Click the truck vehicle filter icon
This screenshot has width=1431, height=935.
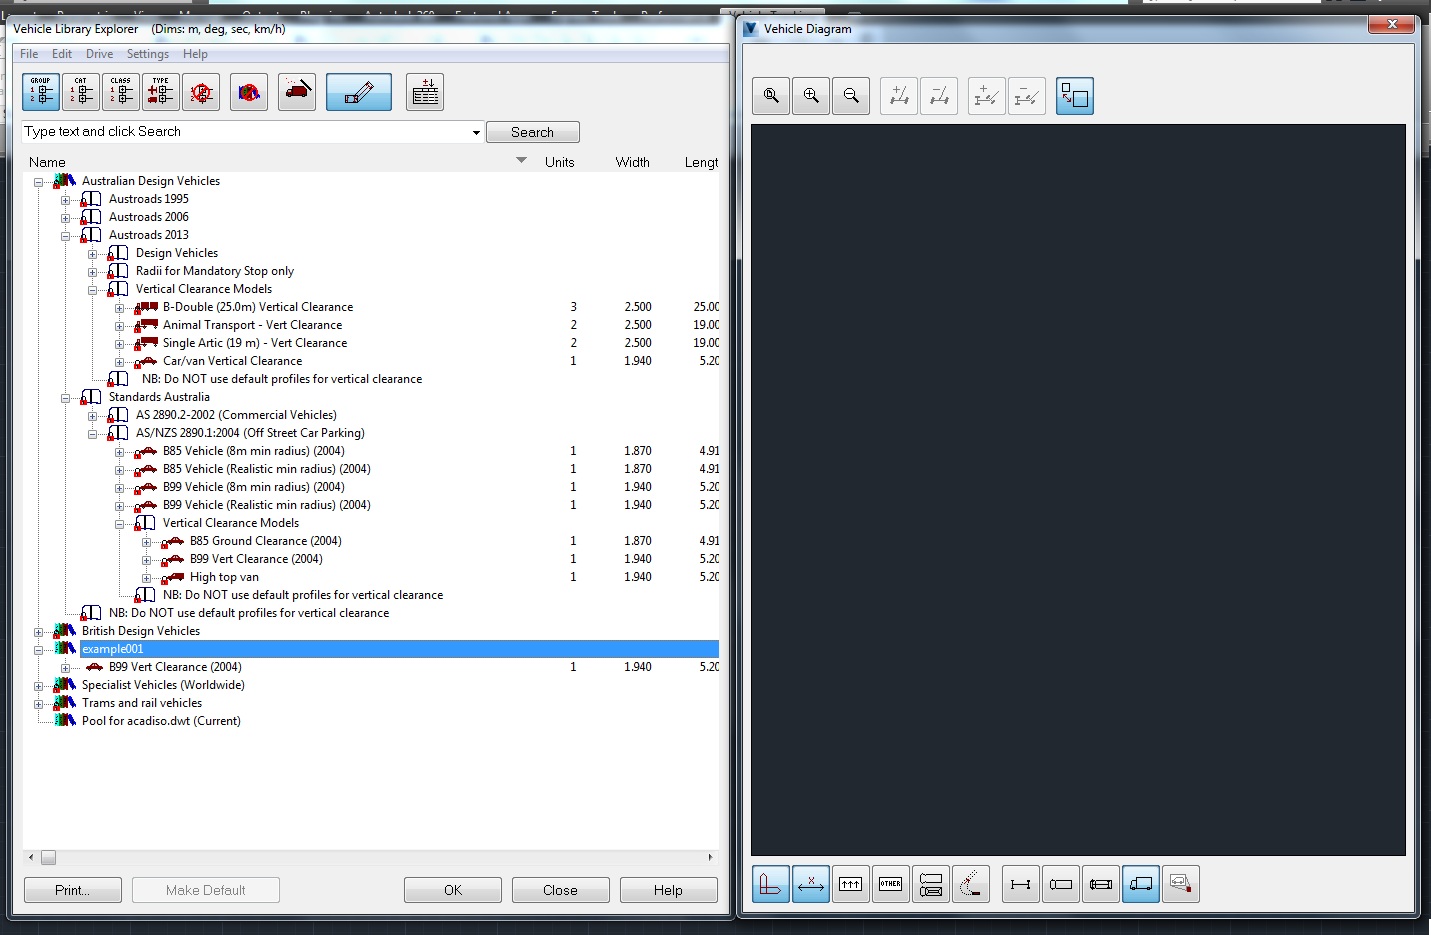(297, 92)
